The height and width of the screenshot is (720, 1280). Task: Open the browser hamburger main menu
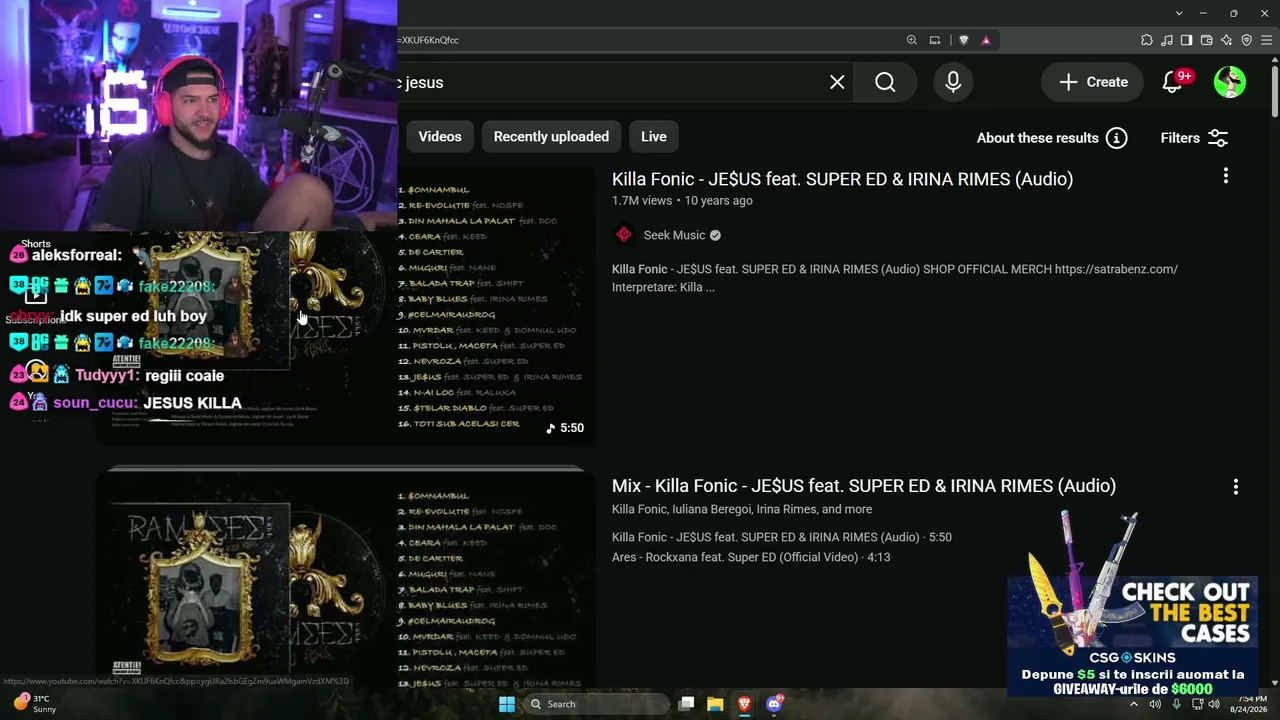(1268, 40)
